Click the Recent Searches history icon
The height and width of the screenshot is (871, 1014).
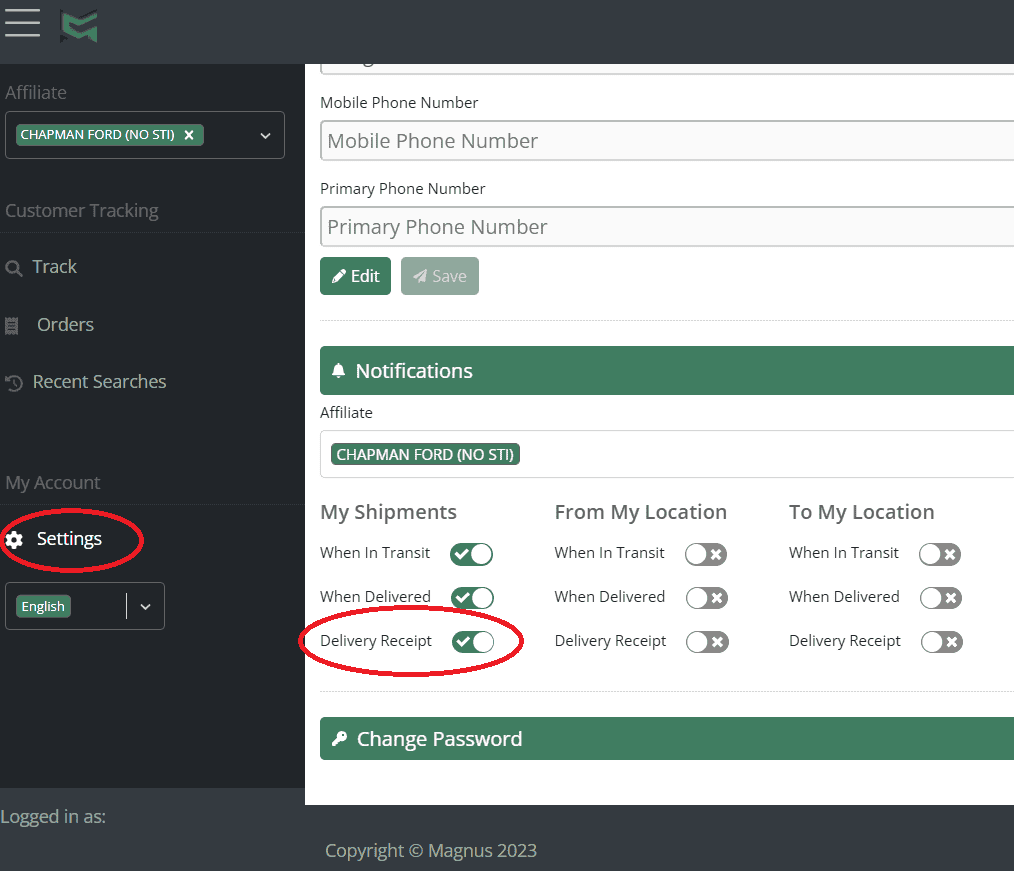[x=14, y=383]
